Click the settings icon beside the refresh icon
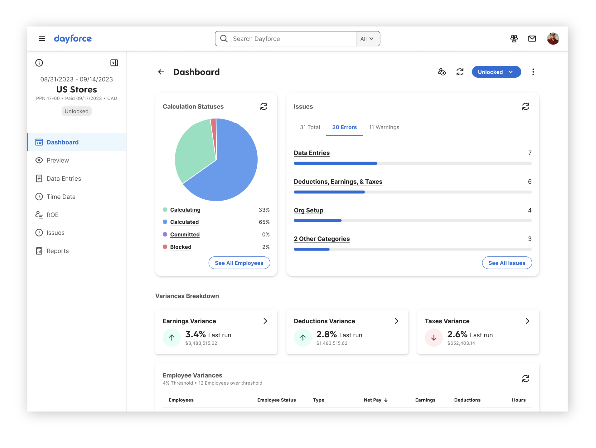596x448 pixels. [442, 72]
